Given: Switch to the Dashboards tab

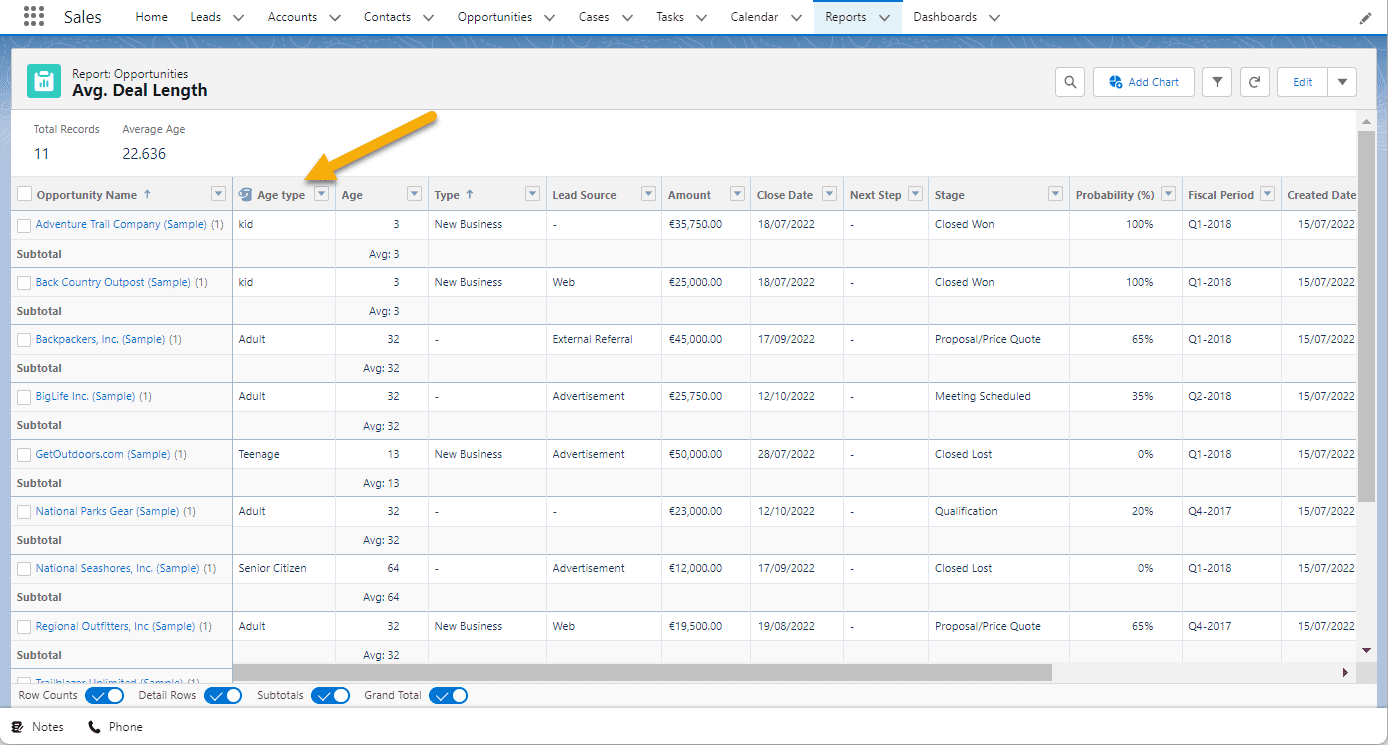Looking at the screenshot, I should [946, 16].
